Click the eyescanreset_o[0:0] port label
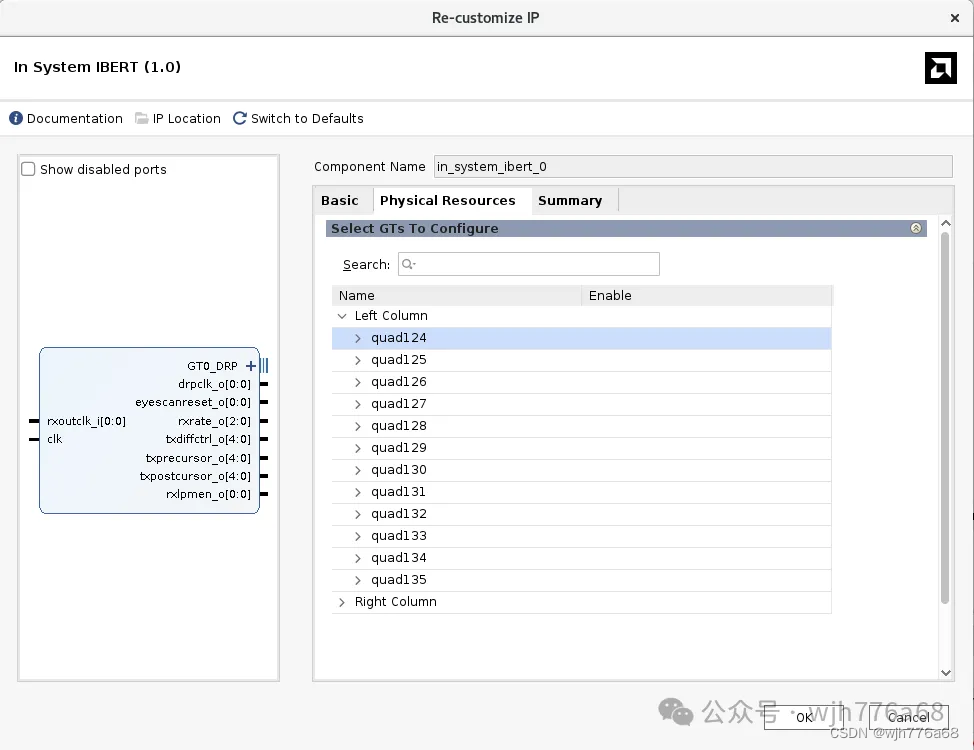 tap(193, 403)
